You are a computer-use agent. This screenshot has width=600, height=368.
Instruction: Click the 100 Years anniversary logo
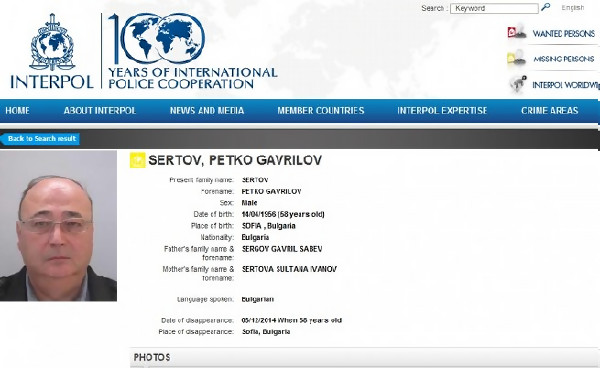coord(192,51)
